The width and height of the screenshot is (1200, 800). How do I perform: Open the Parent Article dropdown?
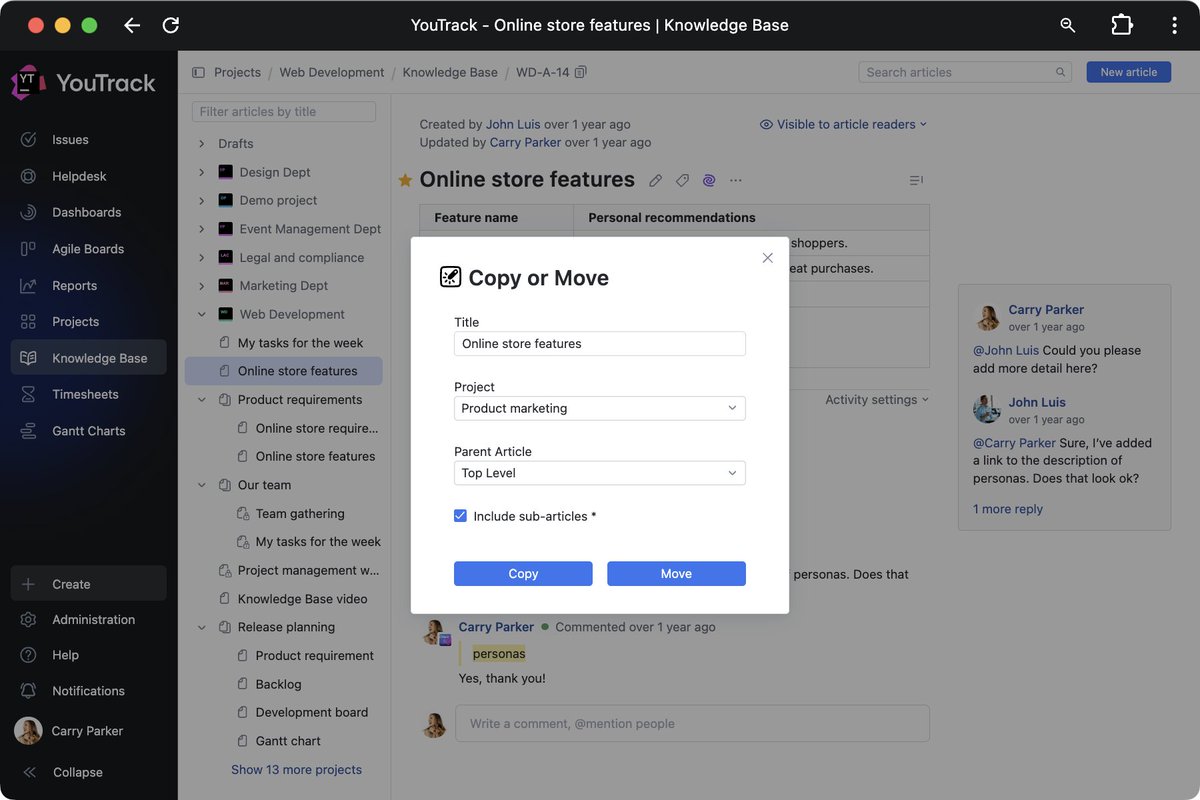click(x=599, y=472)
